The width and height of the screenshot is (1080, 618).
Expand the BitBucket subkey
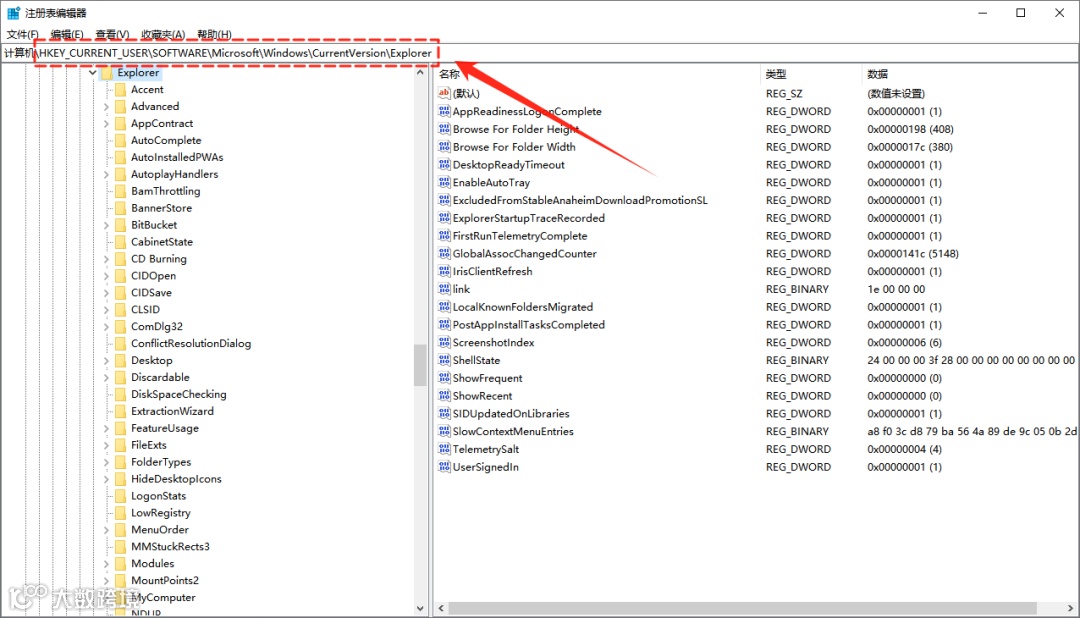click(106, 225)
